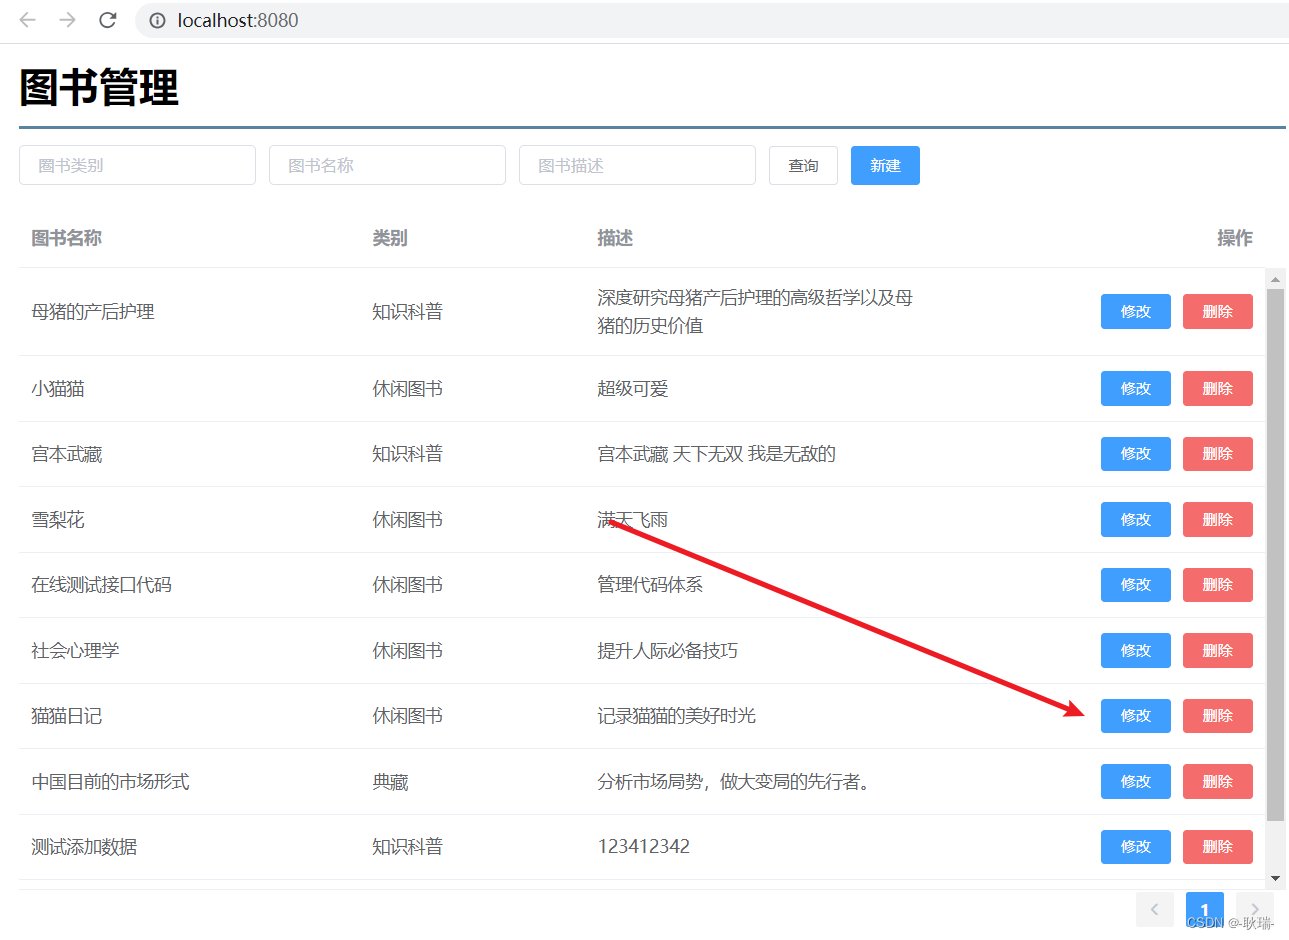Delete the 测试添加数据 row via 删除

coord(1218,847)
